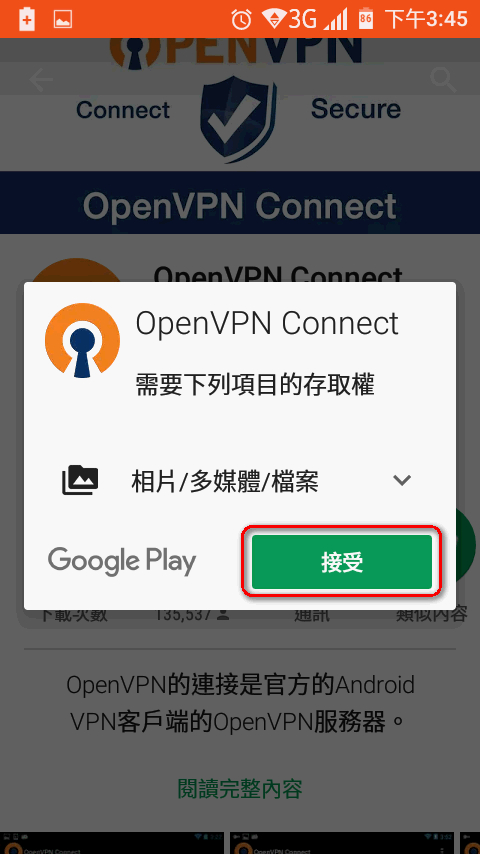Tap the 86 battery level indicator

[366, 19]
